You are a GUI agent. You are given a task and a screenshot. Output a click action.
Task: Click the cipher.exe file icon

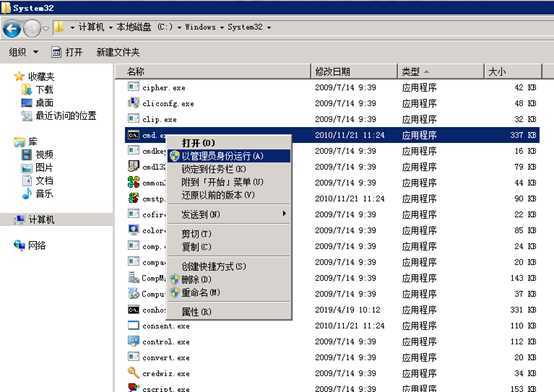point(134,87)
